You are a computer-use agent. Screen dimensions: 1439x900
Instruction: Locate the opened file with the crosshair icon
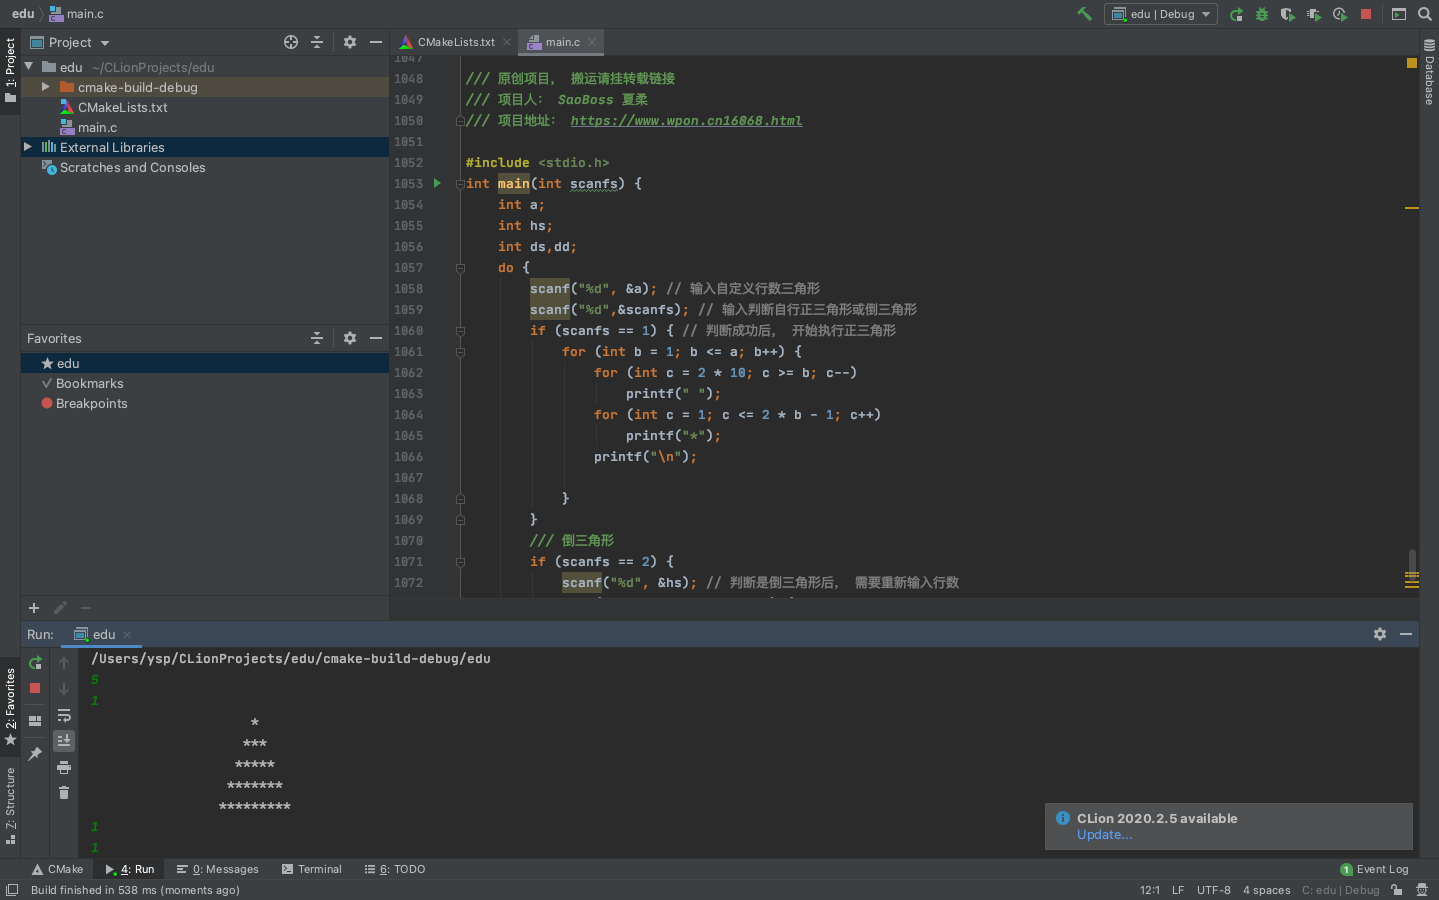pos(291,42)
